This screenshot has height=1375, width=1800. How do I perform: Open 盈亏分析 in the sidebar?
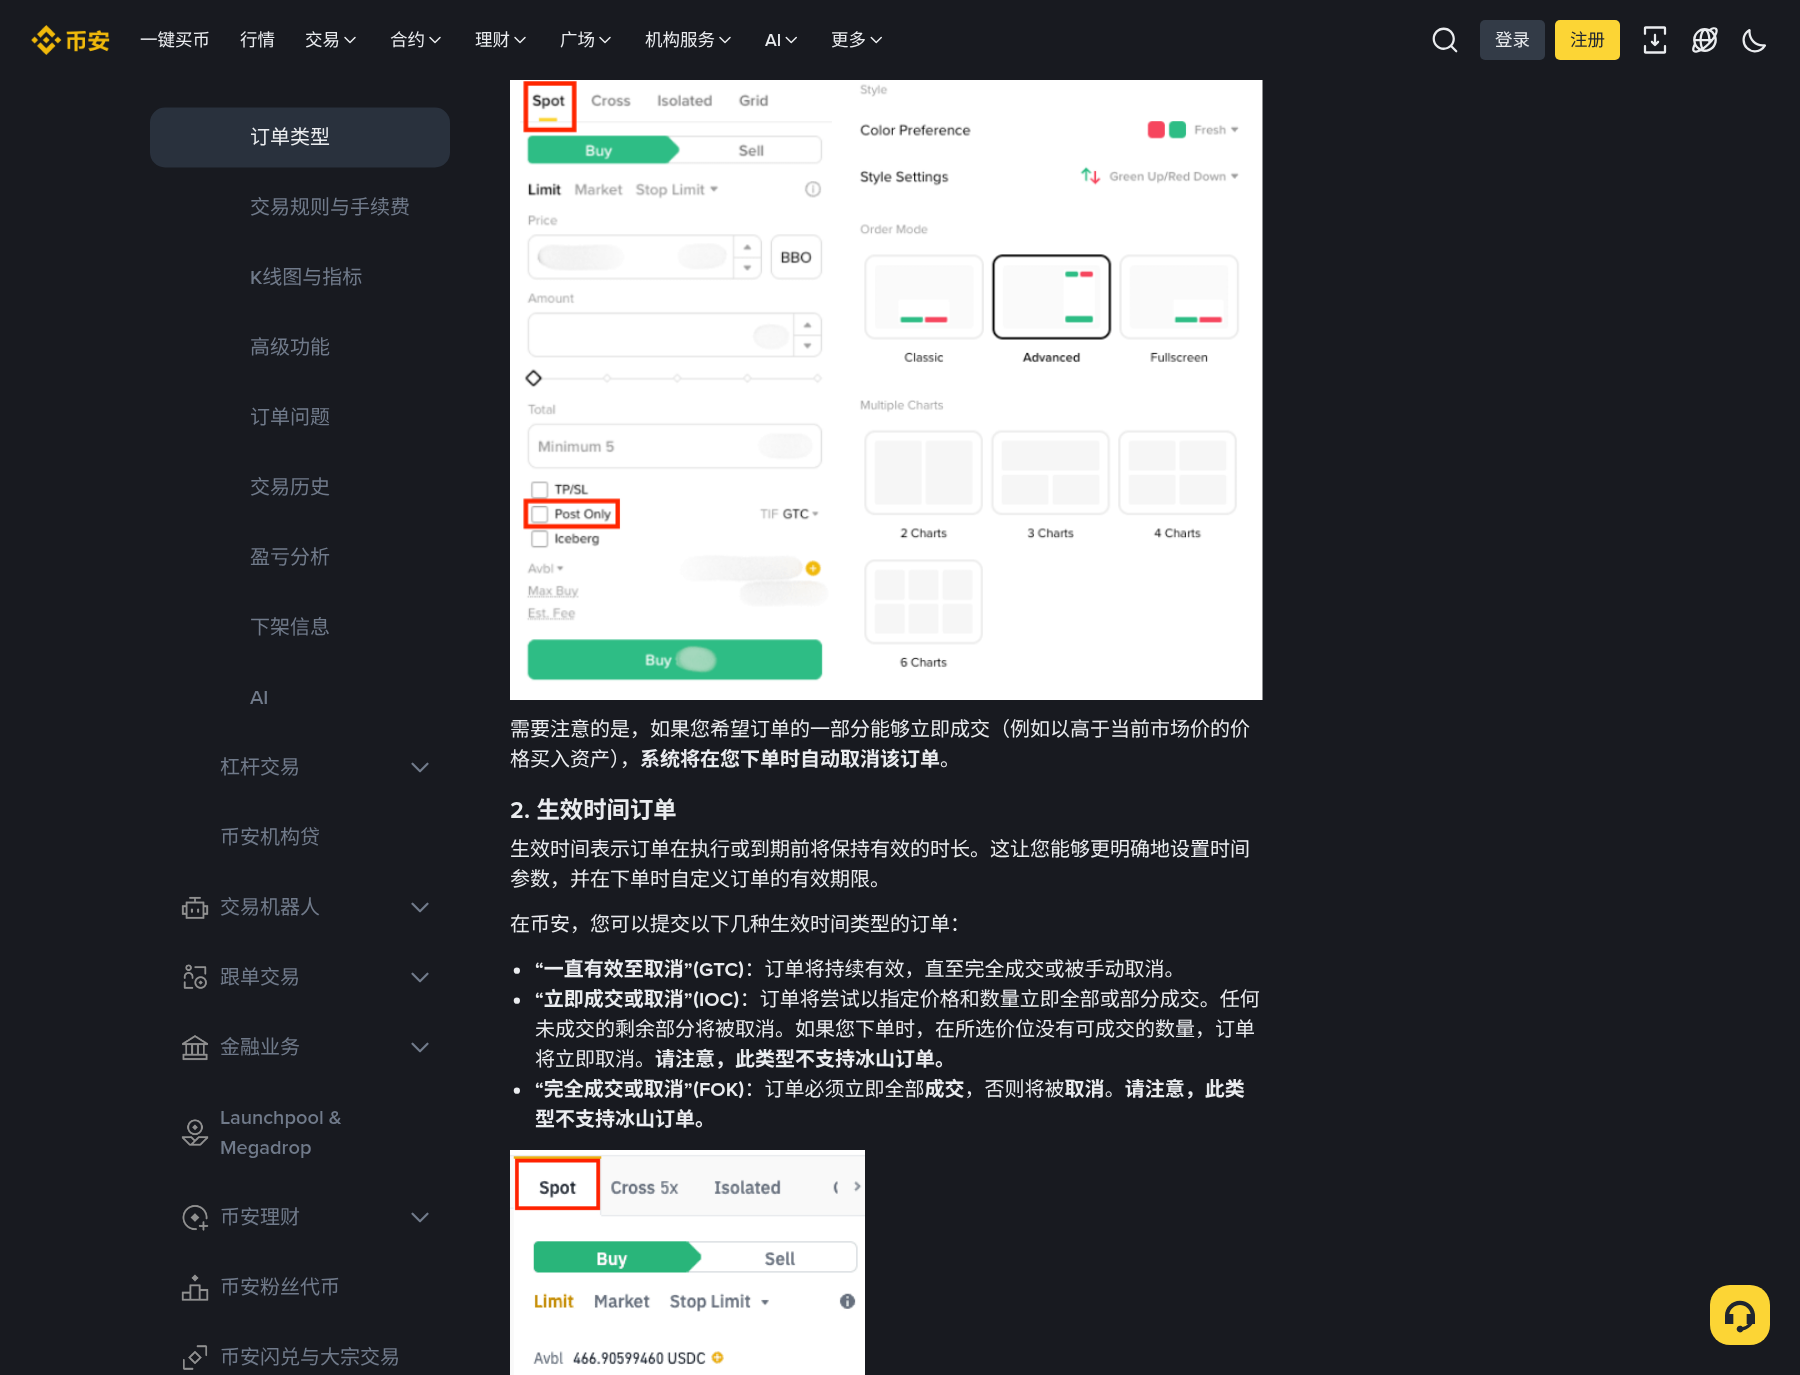[290, 557]
